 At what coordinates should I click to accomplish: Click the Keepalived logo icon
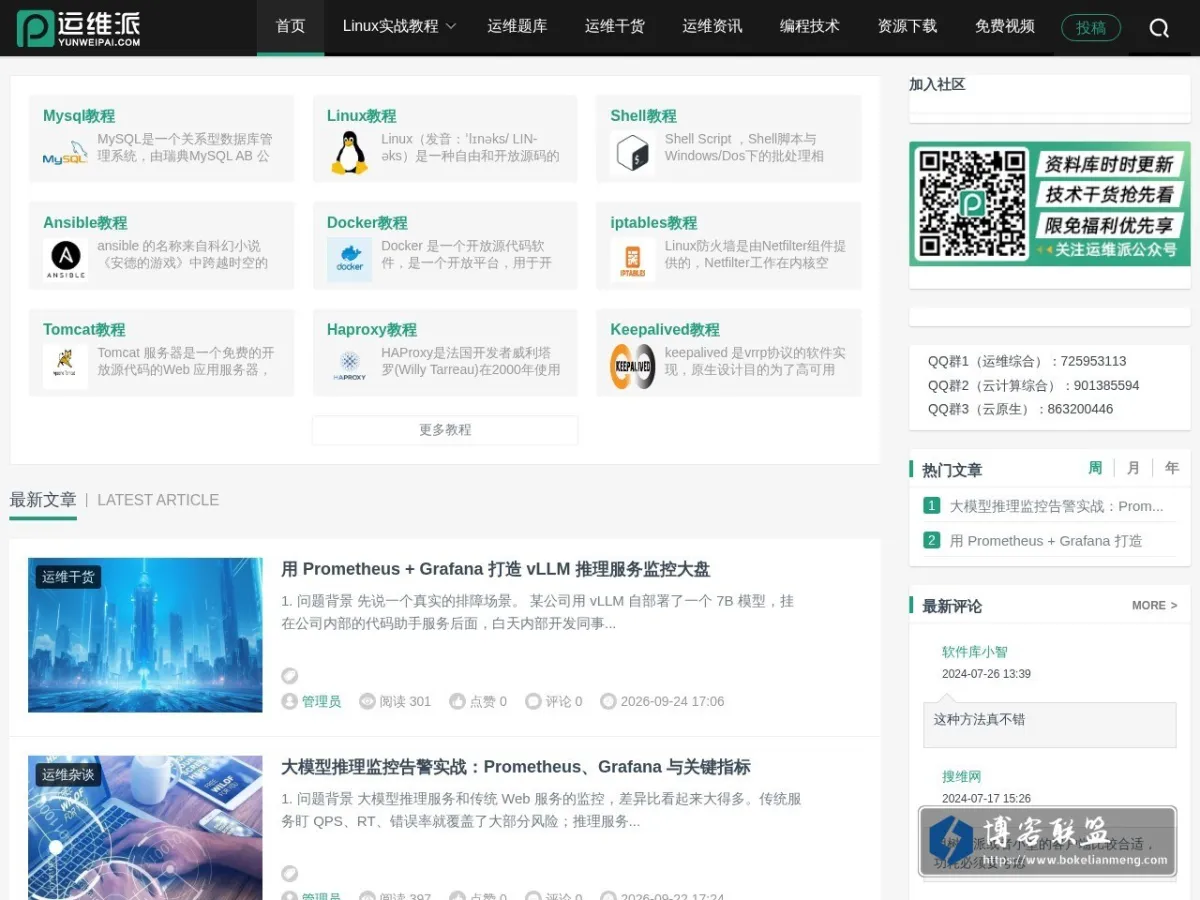[x=633, y=367]
